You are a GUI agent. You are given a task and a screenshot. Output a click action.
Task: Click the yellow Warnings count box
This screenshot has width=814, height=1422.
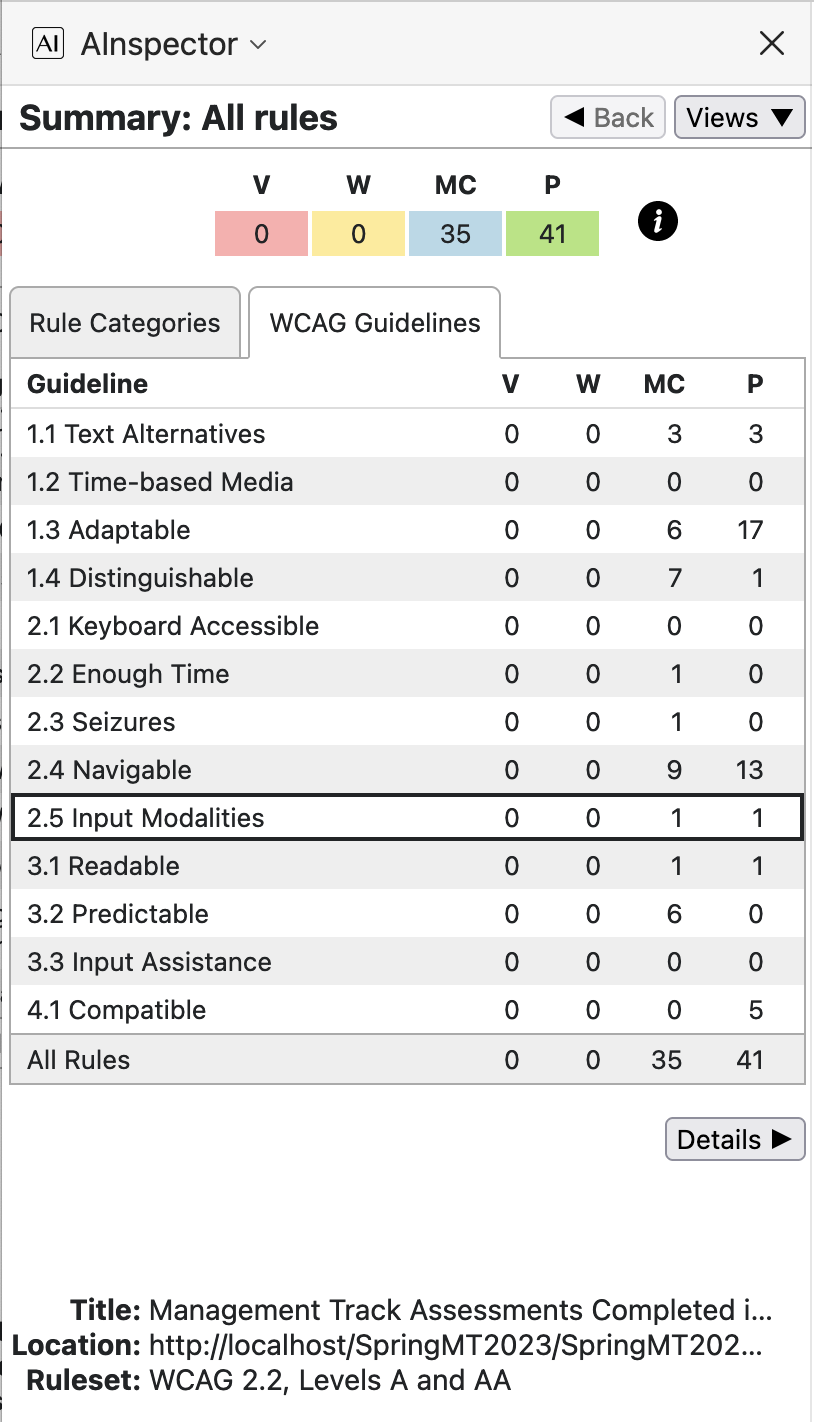(x=358, y=234)
